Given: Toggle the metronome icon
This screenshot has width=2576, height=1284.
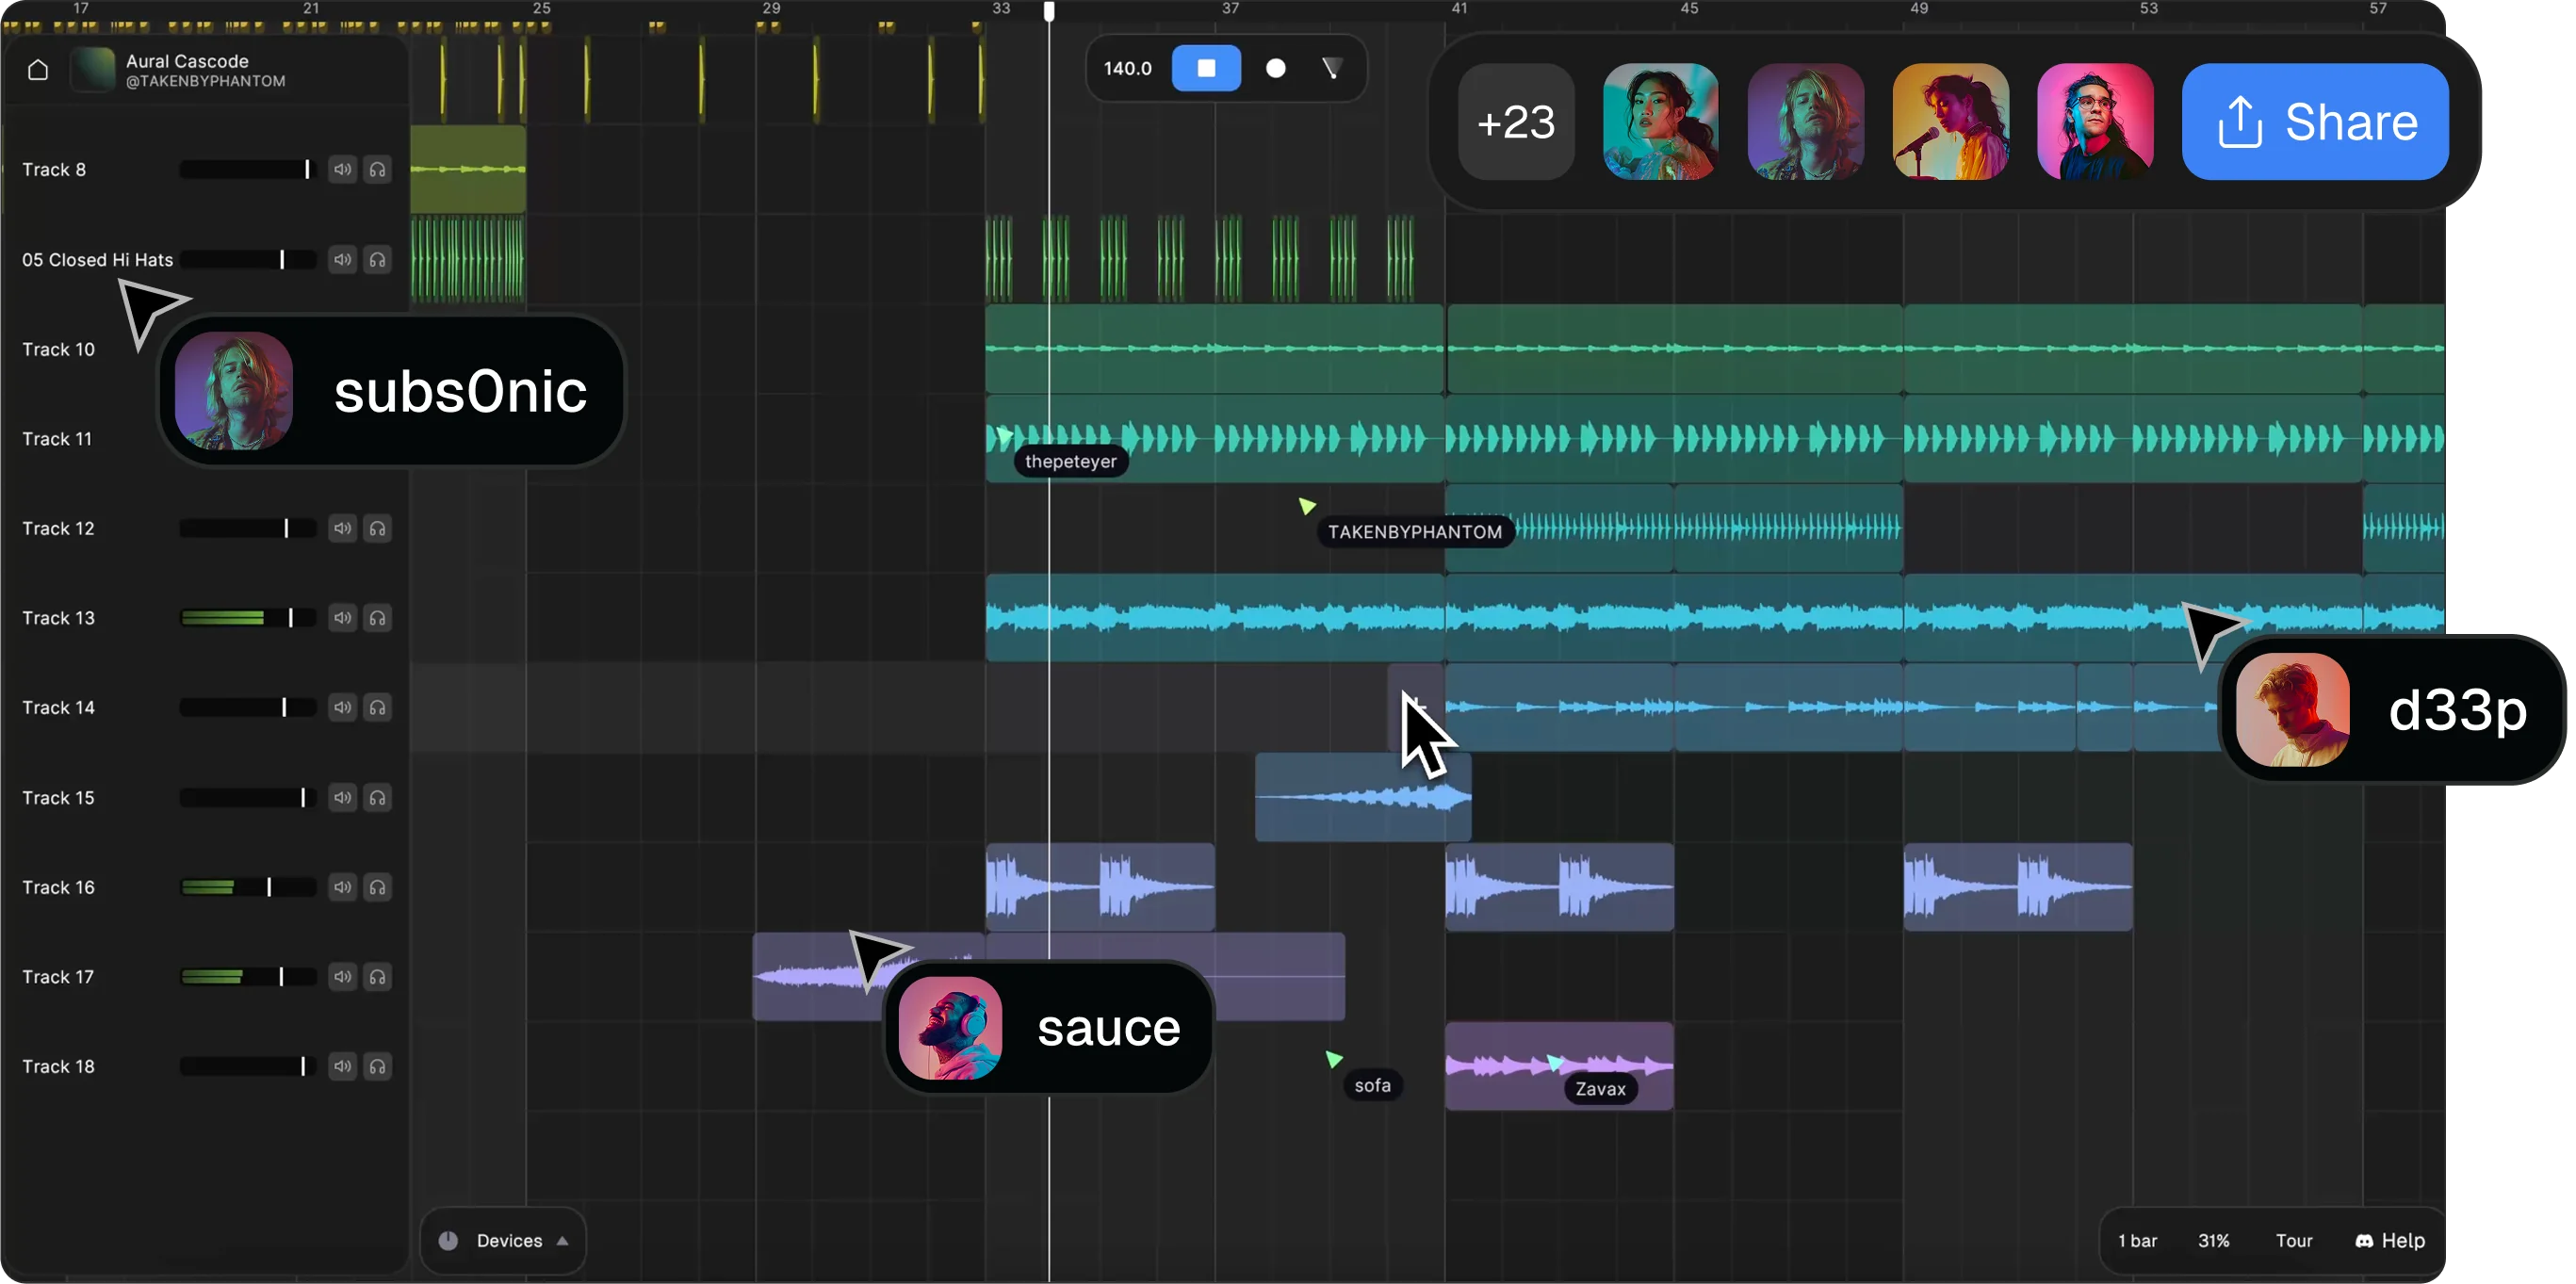Looking at the screenshot, I should click(1332, 68).
